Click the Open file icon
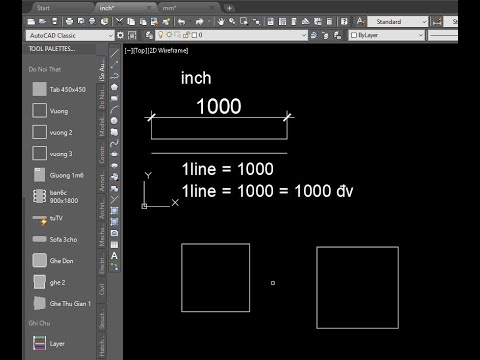The width and height of the screenshot is (480, 360). (x=43, y=22)
